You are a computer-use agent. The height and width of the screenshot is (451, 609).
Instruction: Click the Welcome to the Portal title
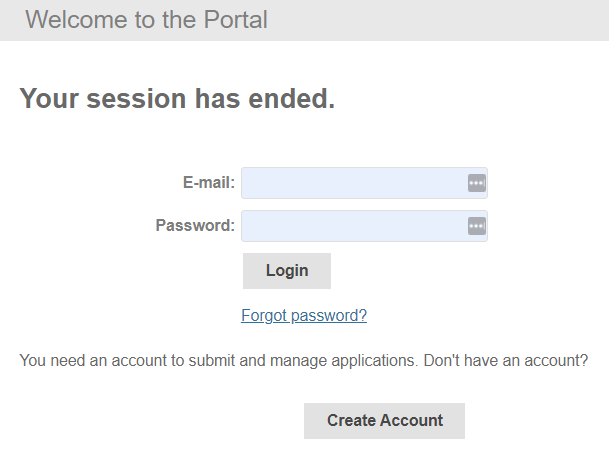146,19
